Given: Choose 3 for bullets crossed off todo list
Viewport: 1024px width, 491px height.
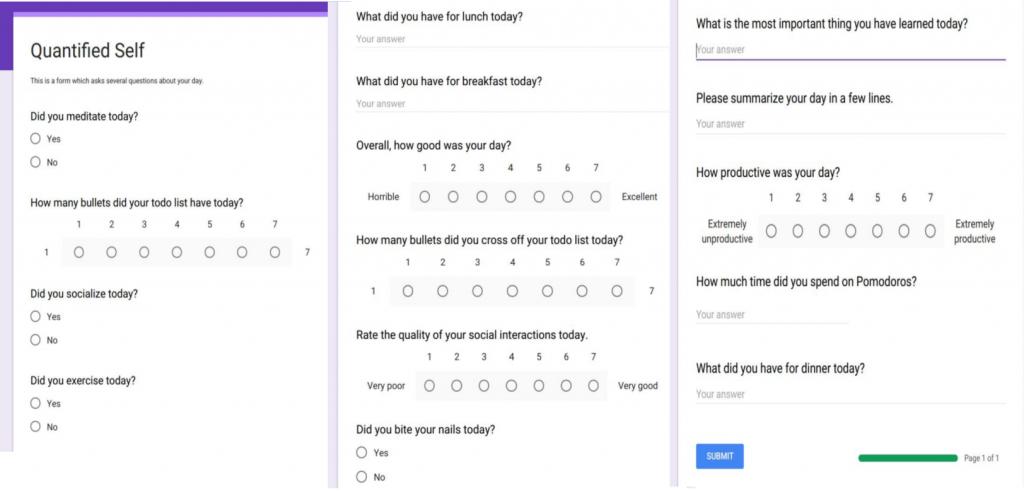Looking at the screenshot, I should [x=477, y=291].
